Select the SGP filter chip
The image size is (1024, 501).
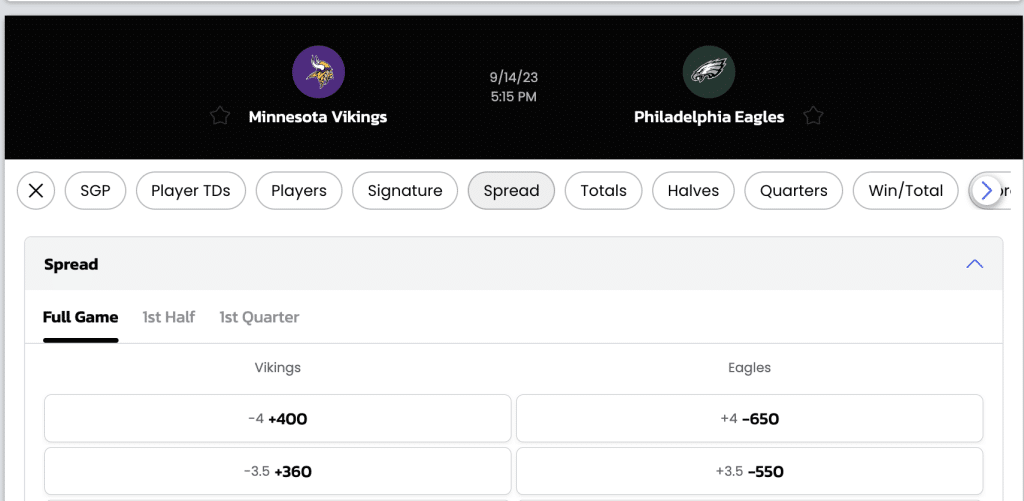[95, 191]
